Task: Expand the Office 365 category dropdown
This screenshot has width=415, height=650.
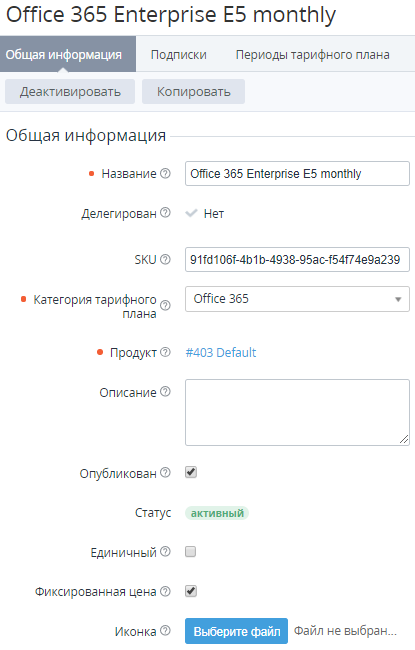Action: click(297, 299)
